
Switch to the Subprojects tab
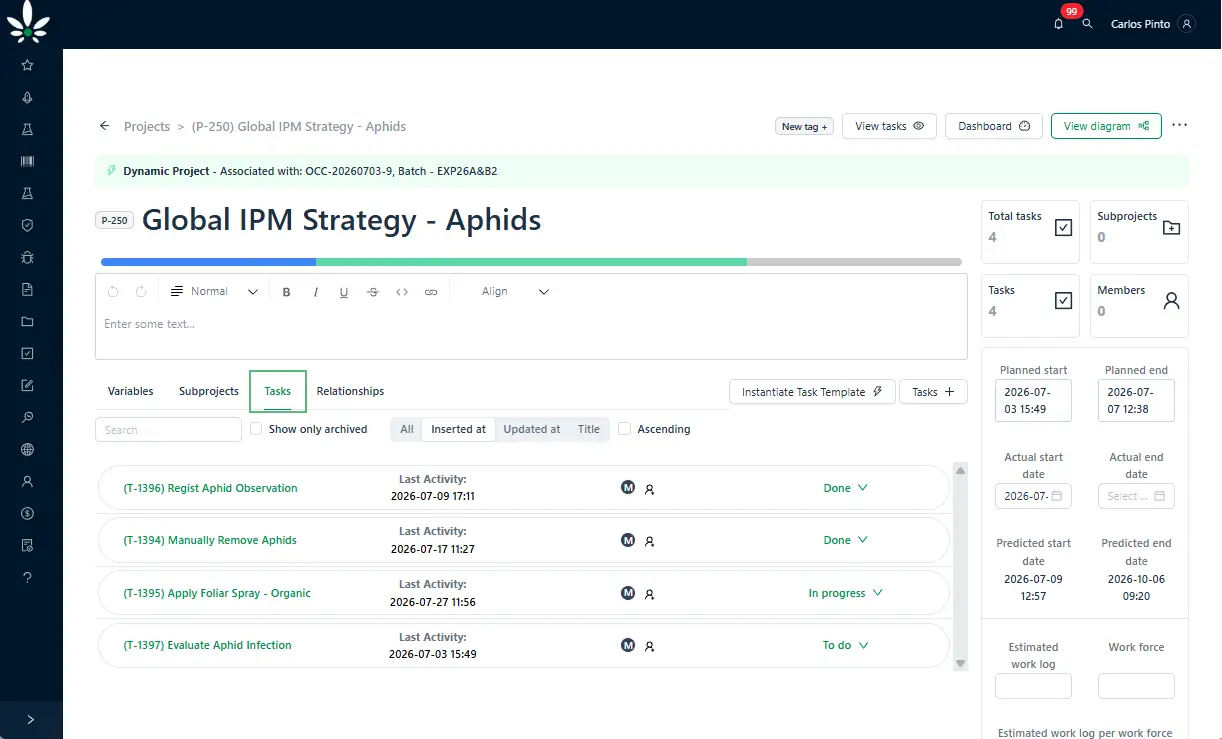pos(209,391)
